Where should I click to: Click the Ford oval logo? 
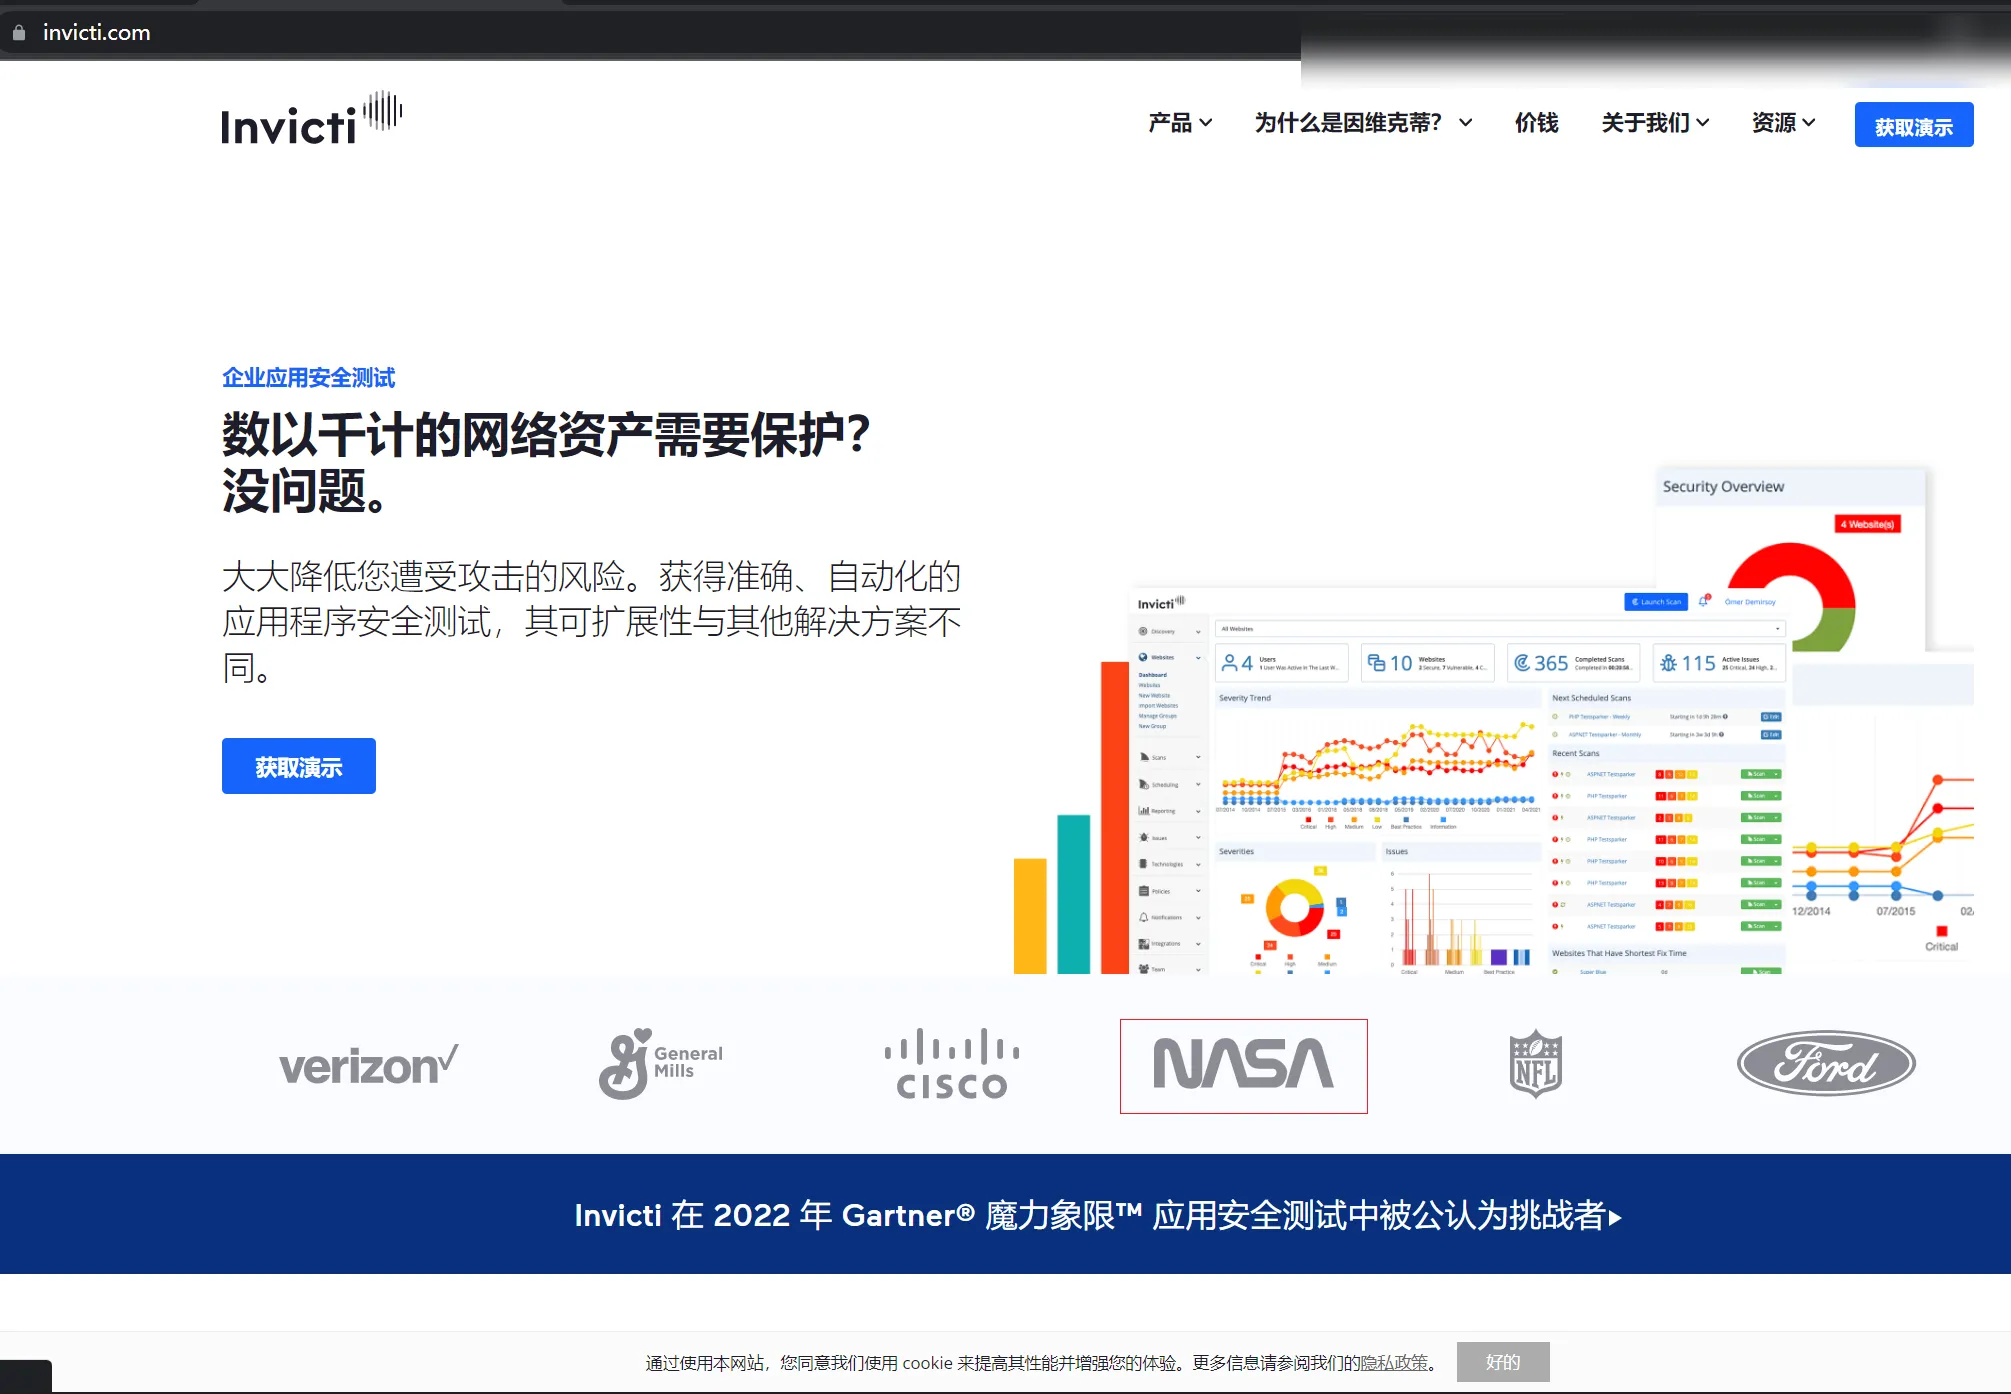click(1826, 1064)
